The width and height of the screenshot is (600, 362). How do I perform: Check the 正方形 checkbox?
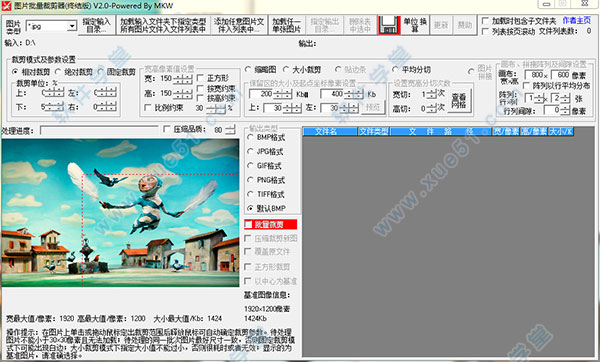(200, 78)
